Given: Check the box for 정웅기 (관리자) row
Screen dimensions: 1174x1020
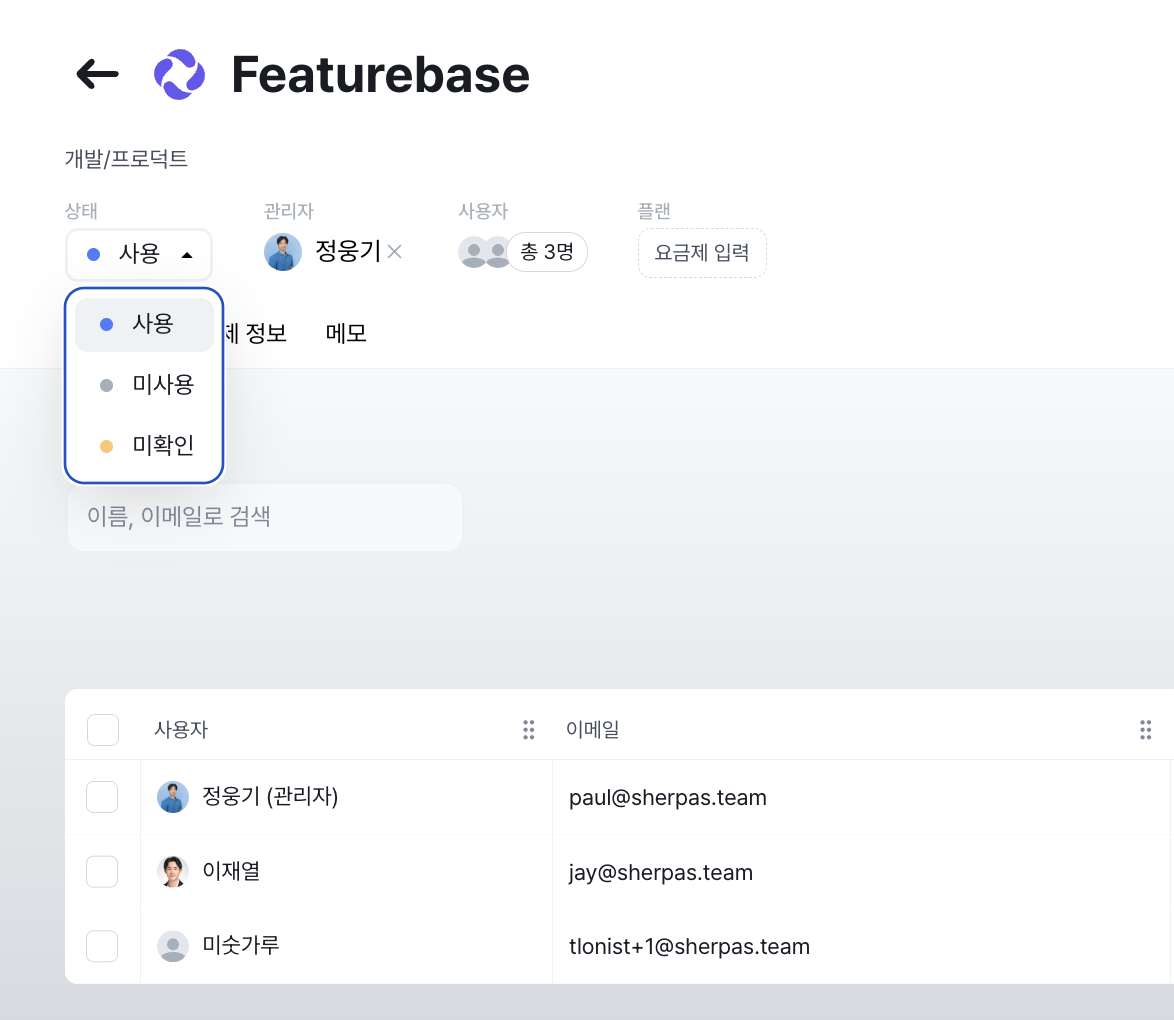Looking at the screenshot, I should coord(102,797).
